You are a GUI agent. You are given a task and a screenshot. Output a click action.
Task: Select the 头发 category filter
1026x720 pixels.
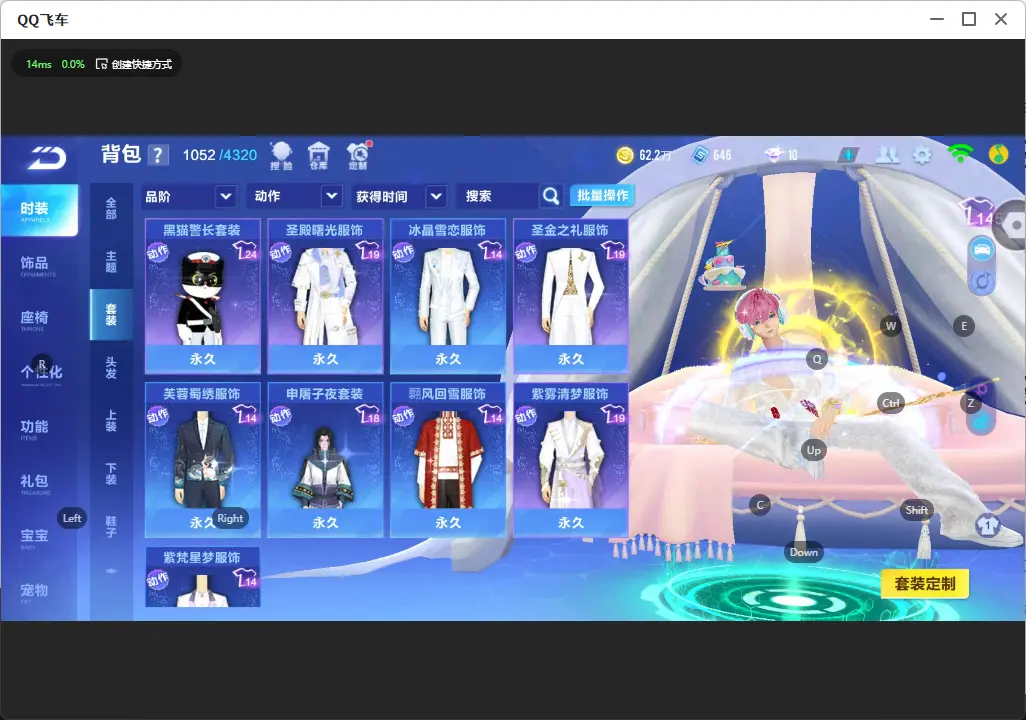pos(111,368)
